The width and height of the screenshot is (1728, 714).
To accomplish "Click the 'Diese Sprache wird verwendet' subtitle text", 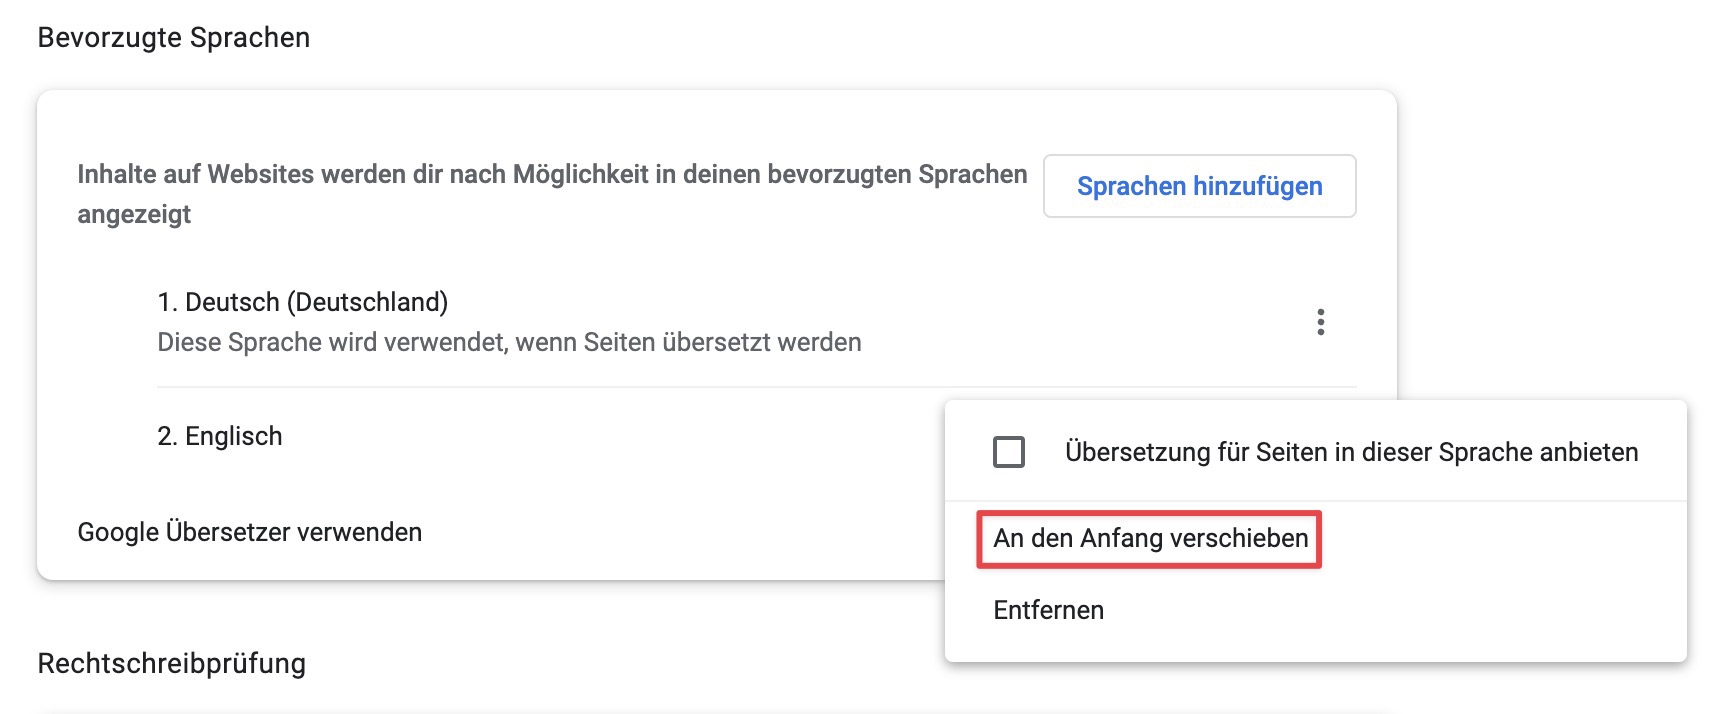I will click(509, 342).
